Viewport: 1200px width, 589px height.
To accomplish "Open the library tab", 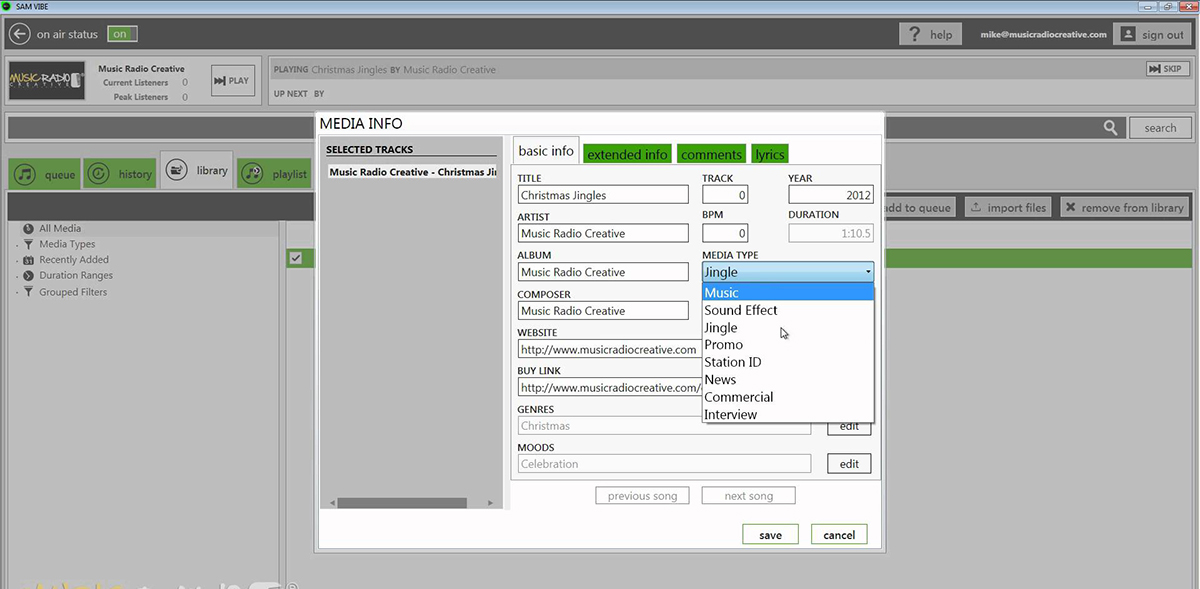I will [197, 171].
